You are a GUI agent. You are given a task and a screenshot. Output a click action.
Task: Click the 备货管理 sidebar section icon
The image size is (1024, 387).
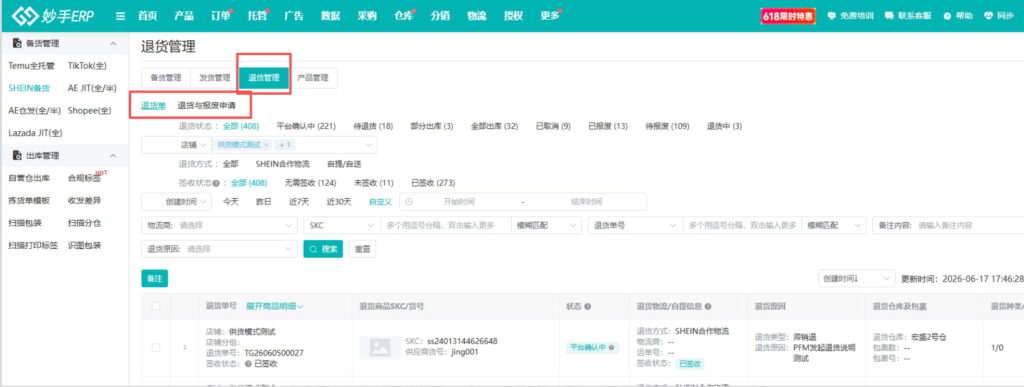coord(18,43)
